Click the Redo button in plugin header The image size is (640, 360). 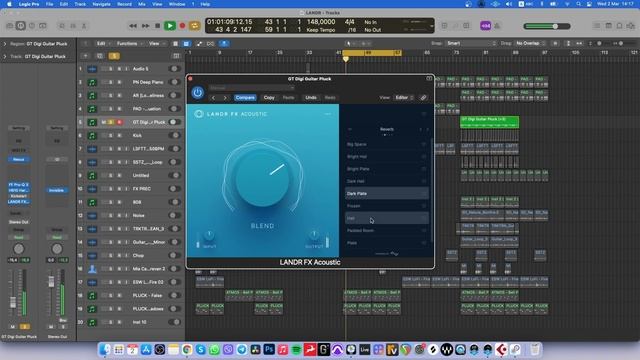coord(330,98)
